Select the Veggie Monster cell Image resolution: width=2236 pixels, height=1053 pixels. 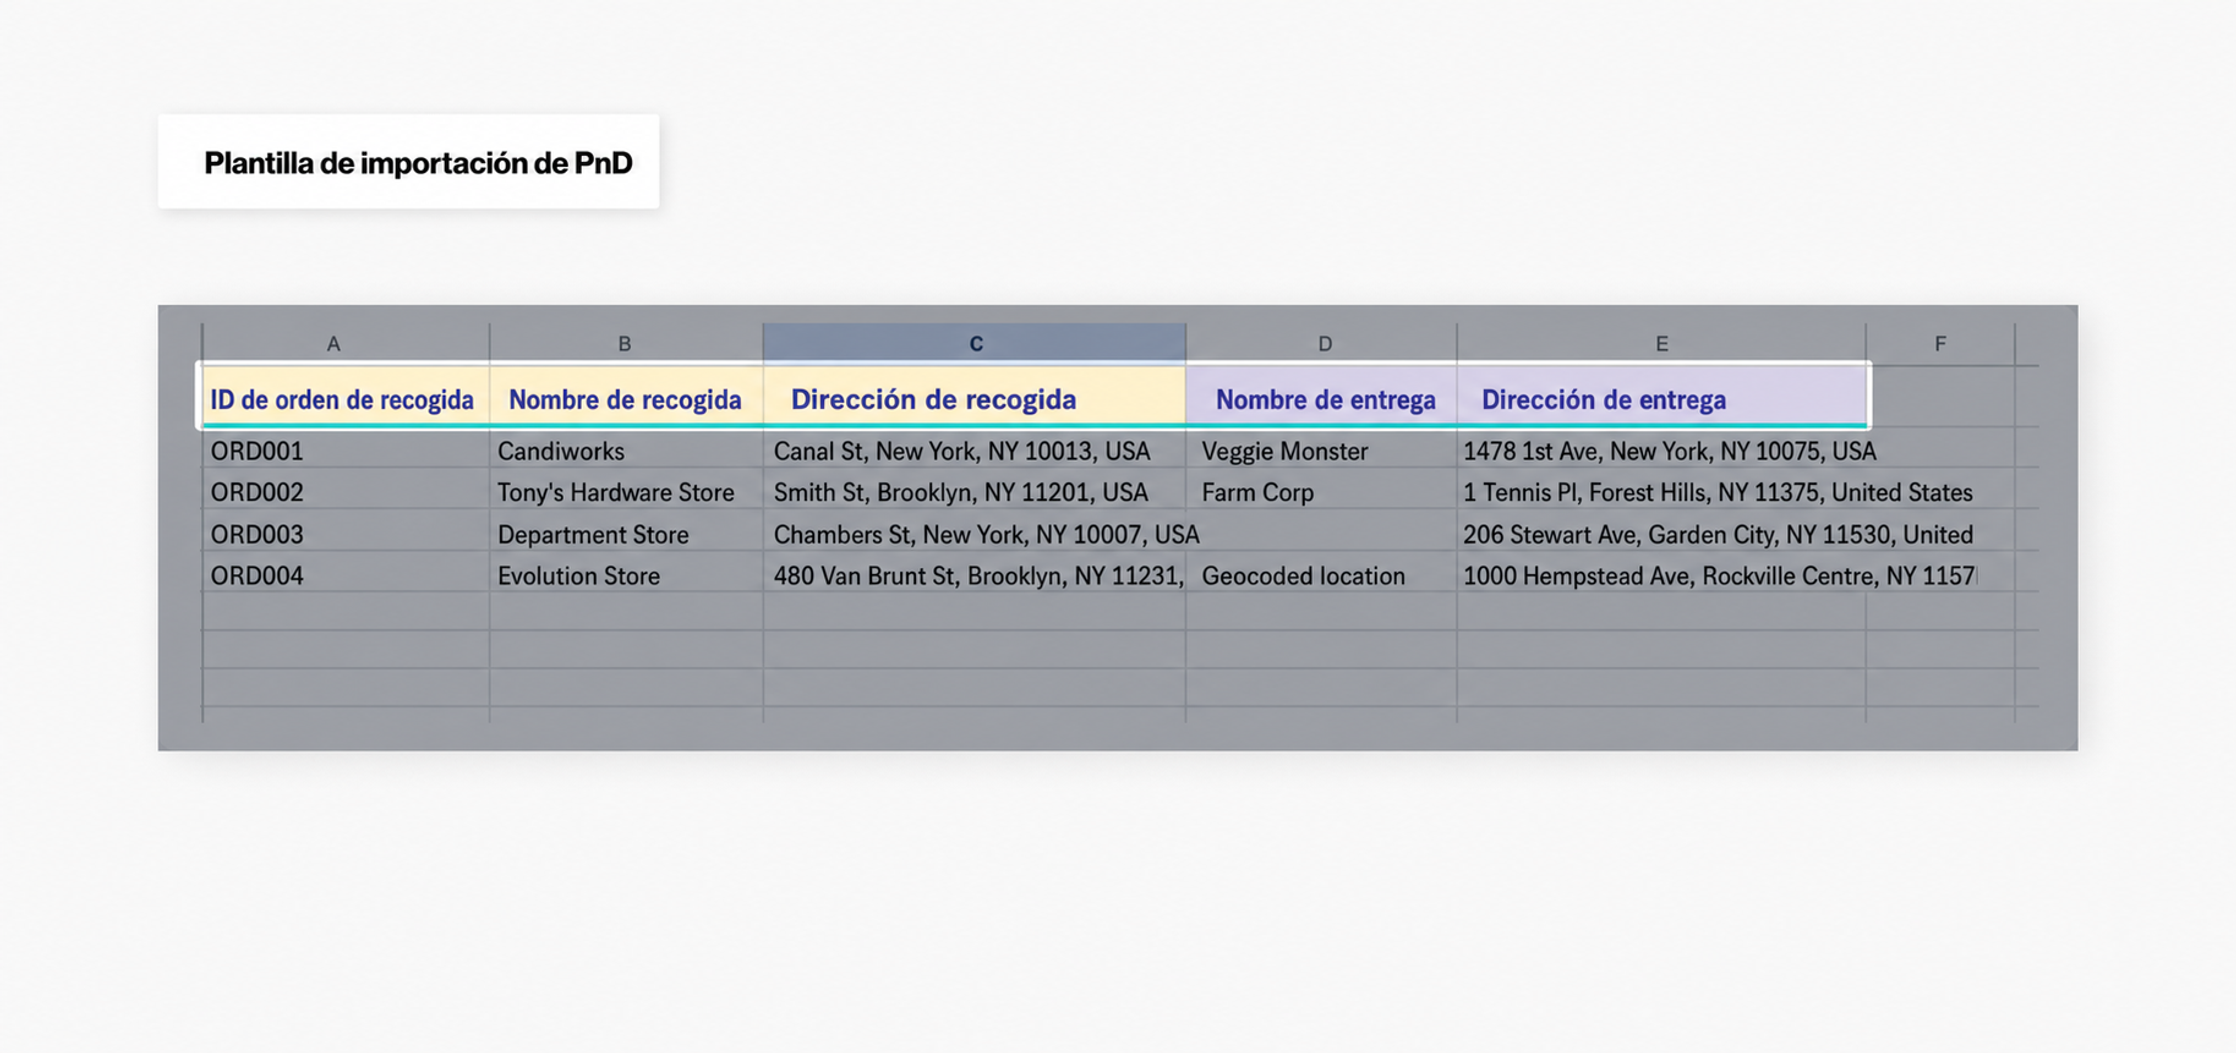coord(1322,450)
